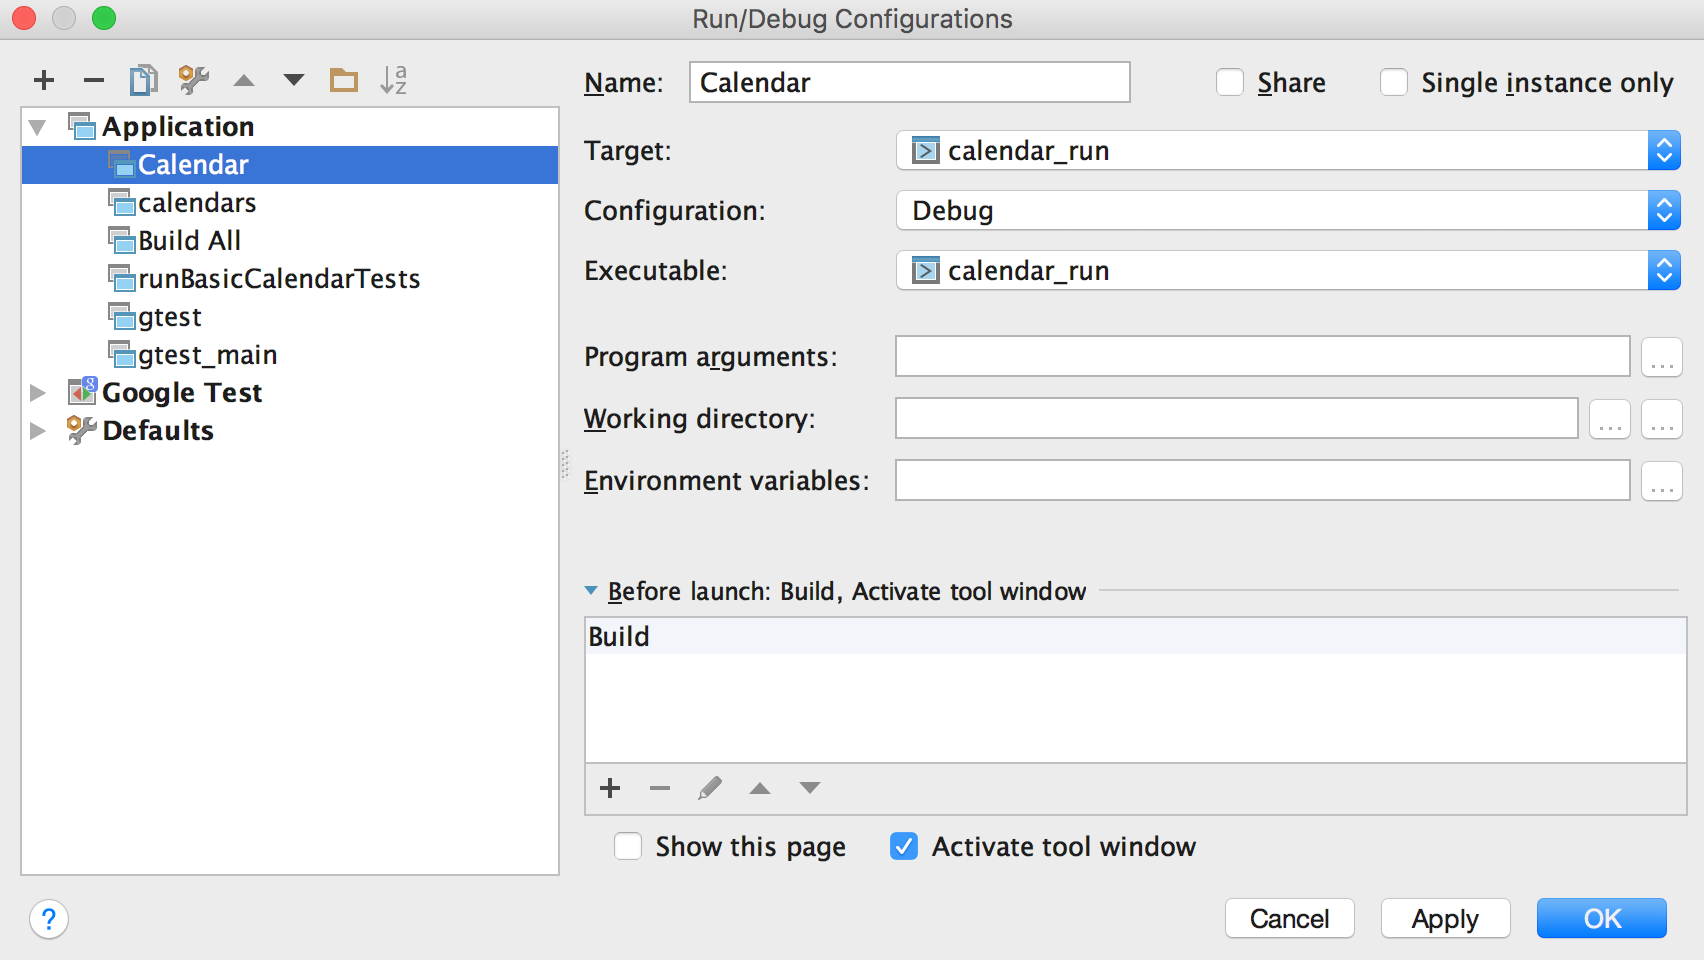
Task: Click the edit pencil icon under Before launch
Action: [710, 788]
